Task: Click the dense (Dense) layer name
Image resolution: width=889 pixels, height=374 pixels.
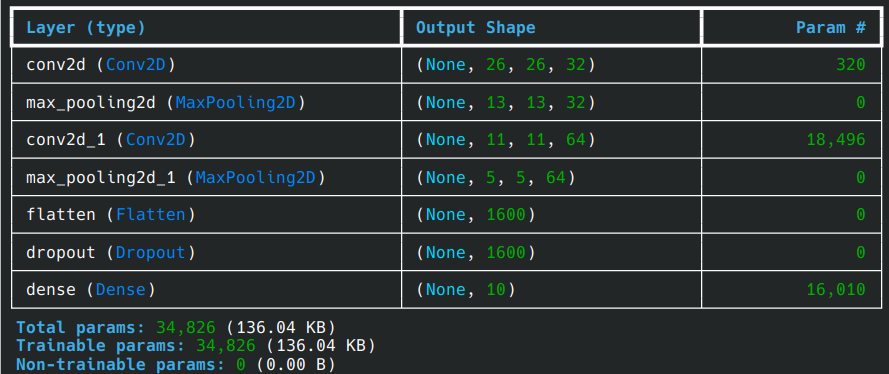Action: 91,290
